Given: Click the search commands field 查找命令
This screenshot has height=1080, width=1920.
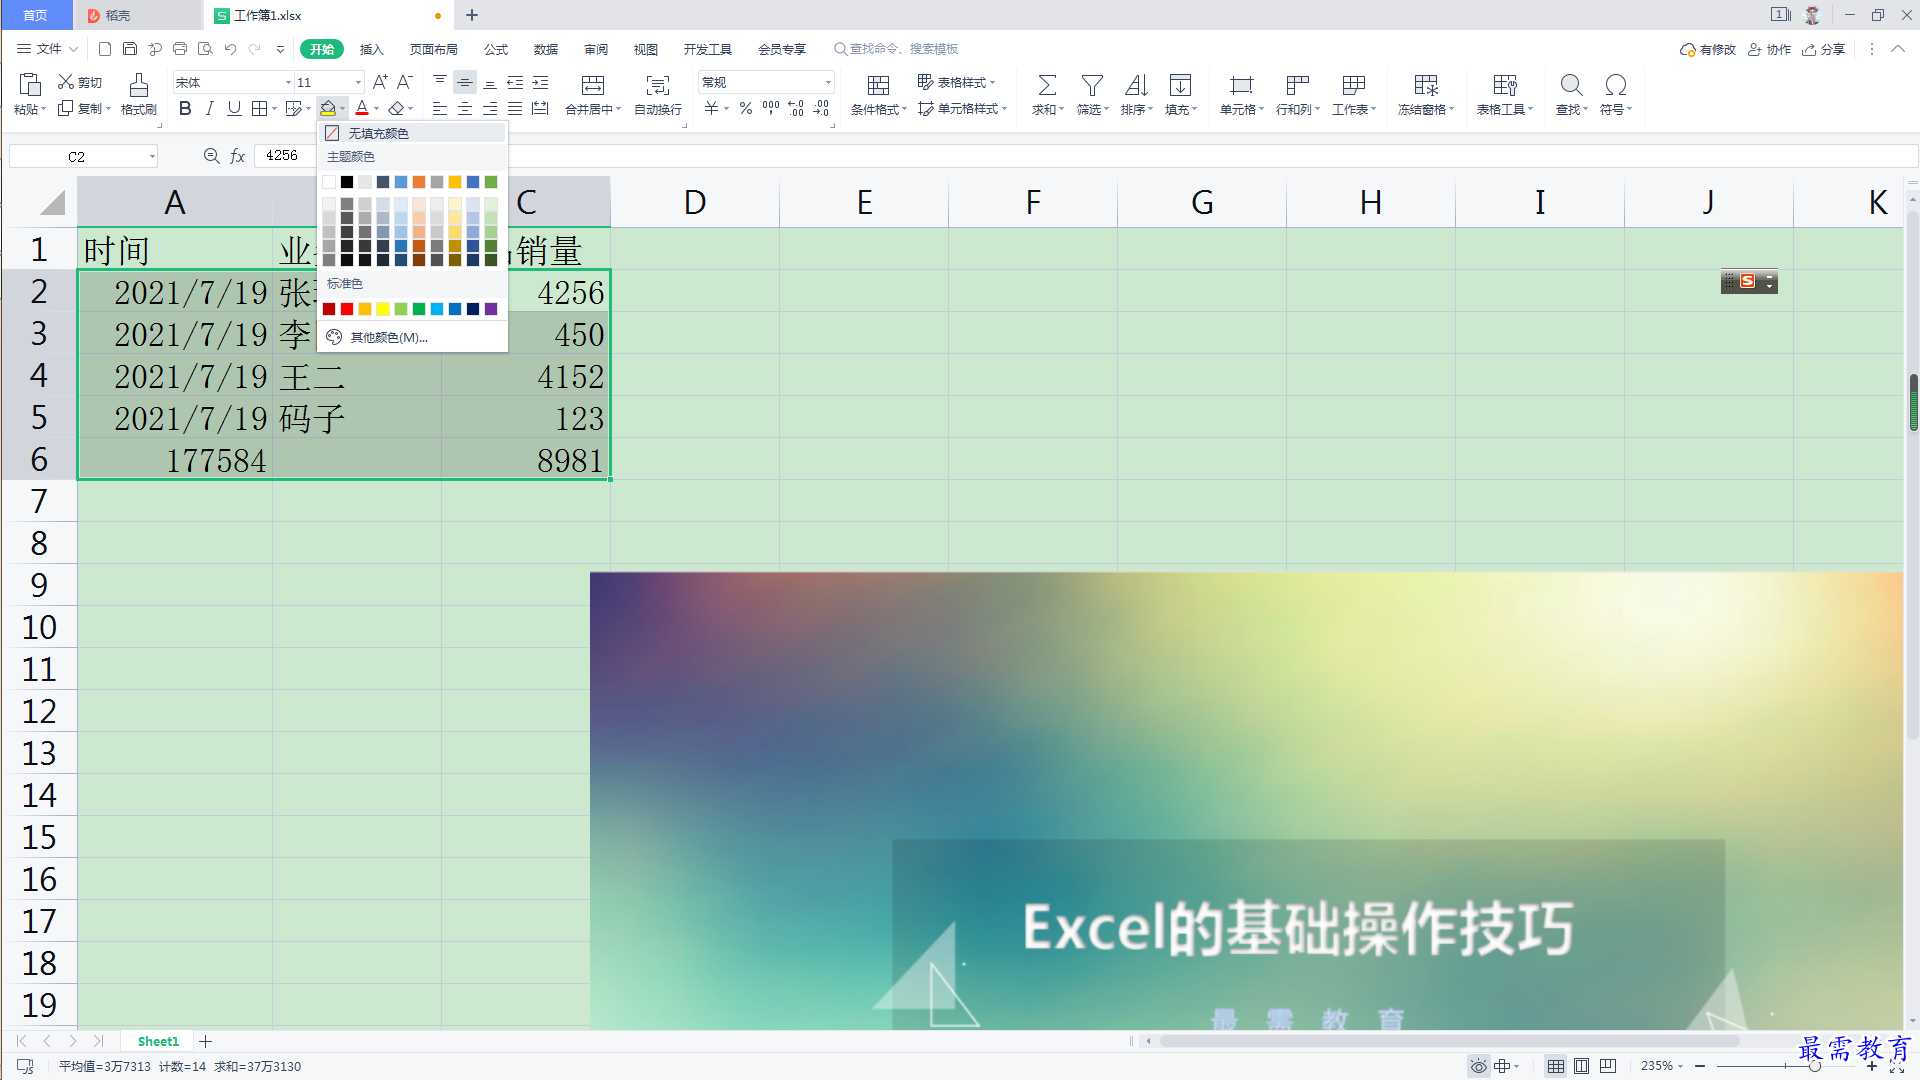Looking at the screenshot, I should (x=897, y=49).
